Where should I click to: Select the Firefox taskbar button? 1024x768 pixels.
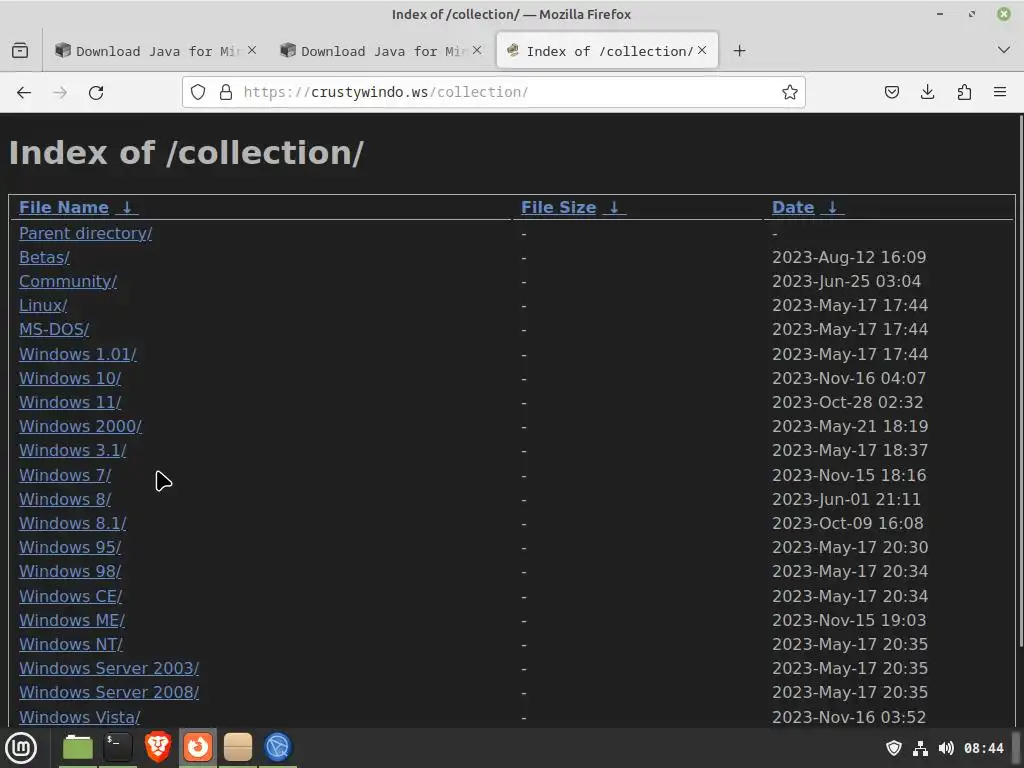(x=198, y=748)
